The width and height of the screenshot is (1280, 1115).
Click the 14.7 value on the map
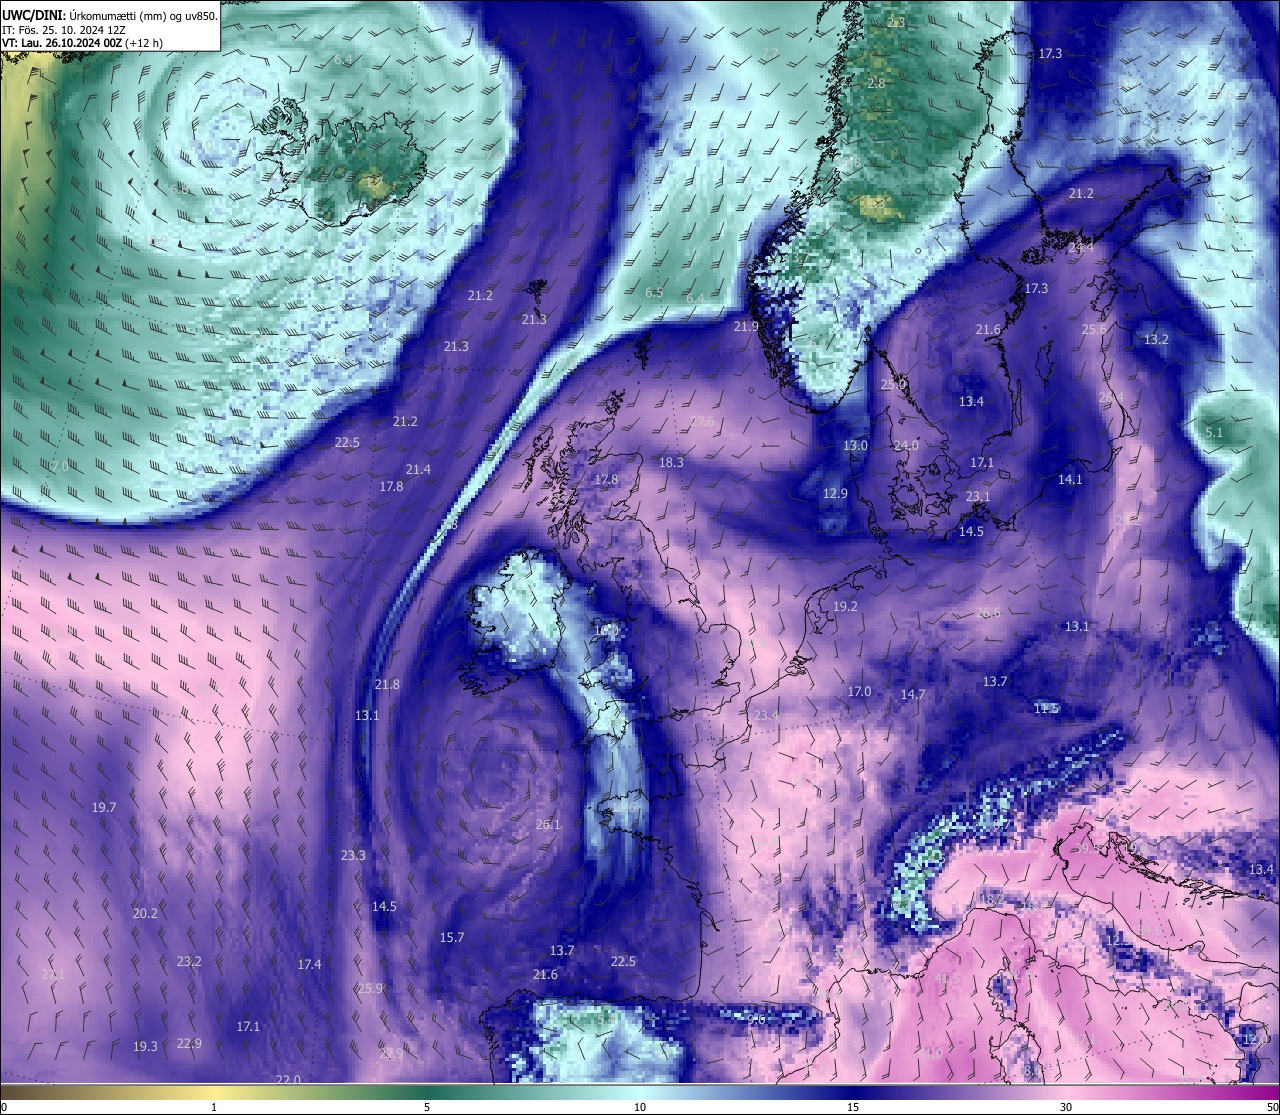[x=913, y=694]
